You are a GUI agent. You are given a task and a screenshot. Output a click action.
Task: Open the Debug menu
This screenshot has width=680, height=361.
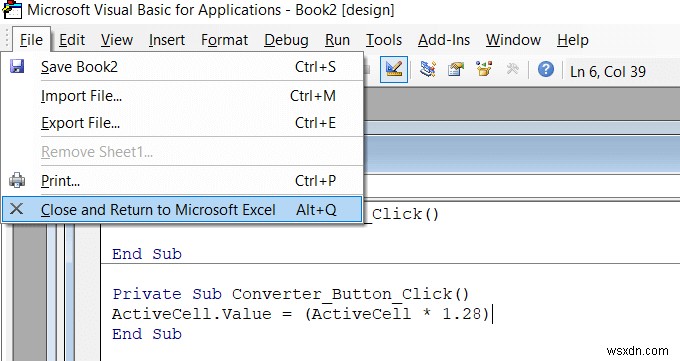point(286,40)
